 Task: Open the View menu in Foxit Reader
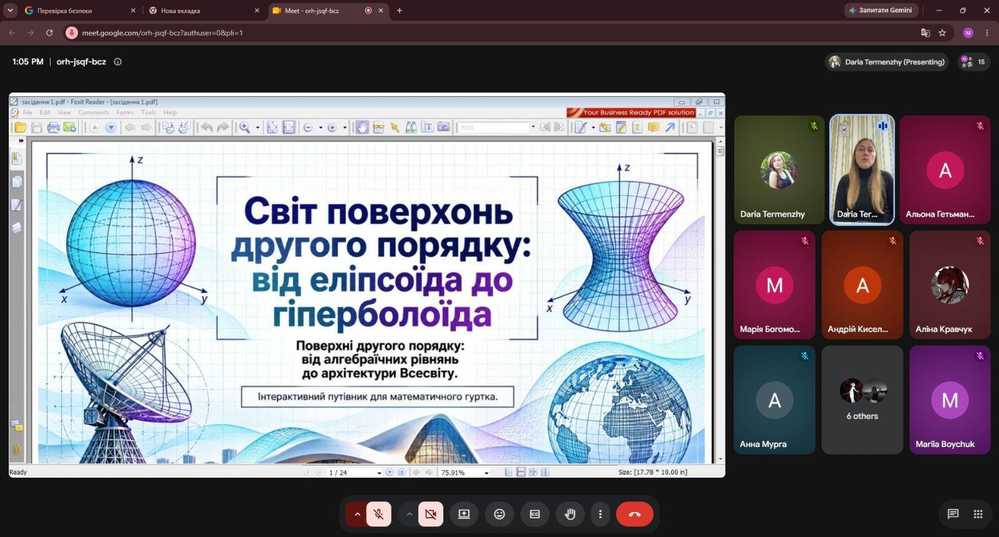click(x=64, y=112)
